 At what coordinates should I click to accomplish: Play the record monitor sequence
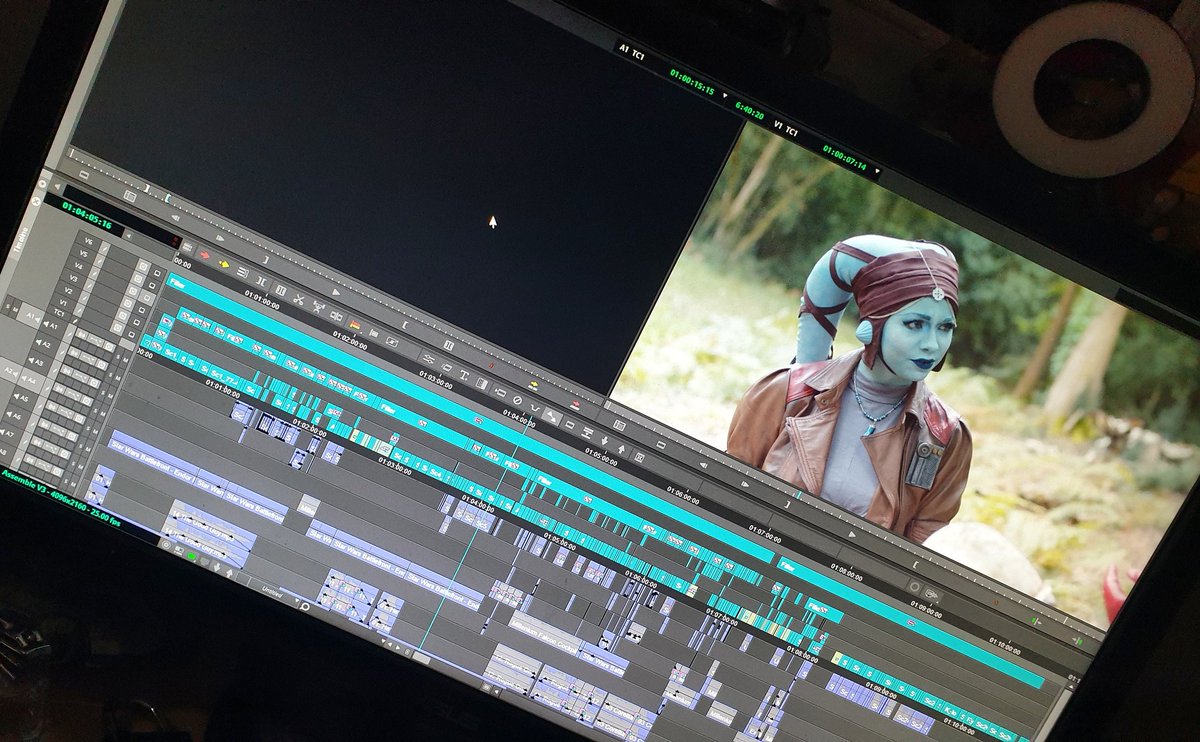(852, 534)
